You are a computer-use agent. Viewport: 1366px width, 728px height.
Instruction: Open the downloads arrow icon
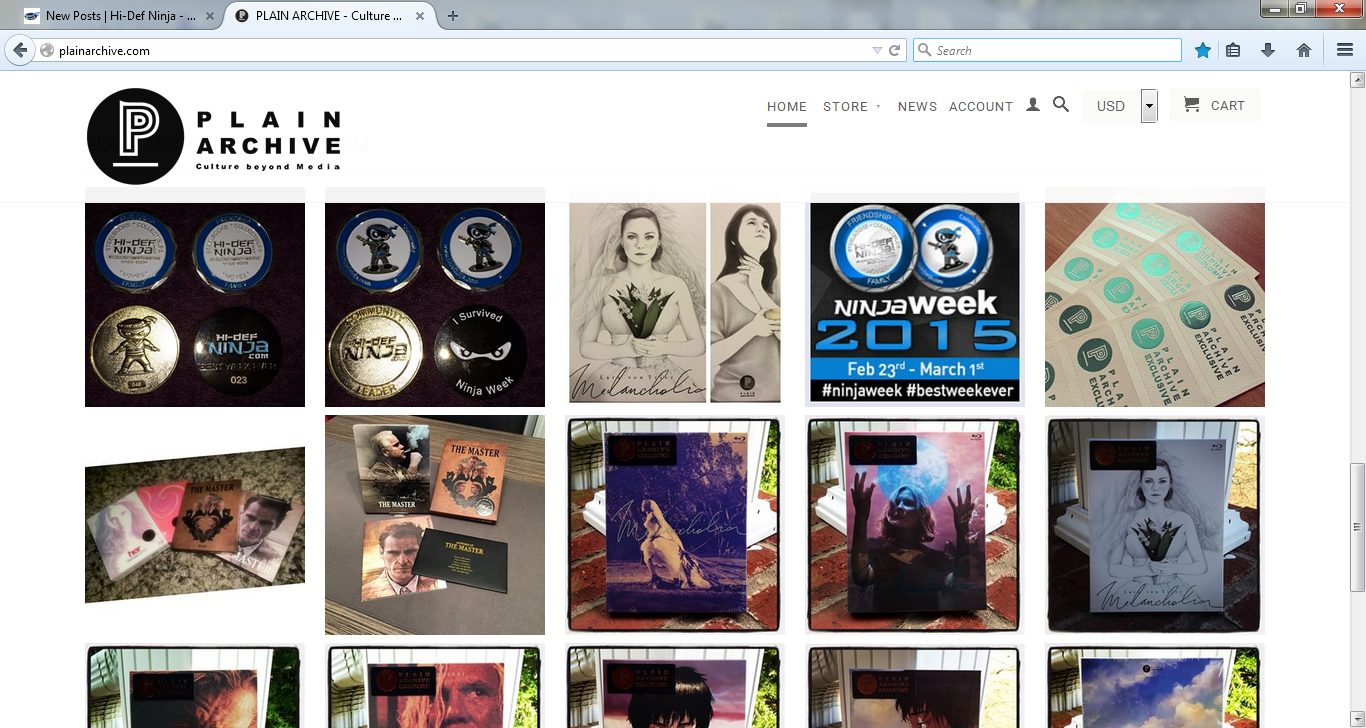pyautogui.click(x=1268, y=50)
